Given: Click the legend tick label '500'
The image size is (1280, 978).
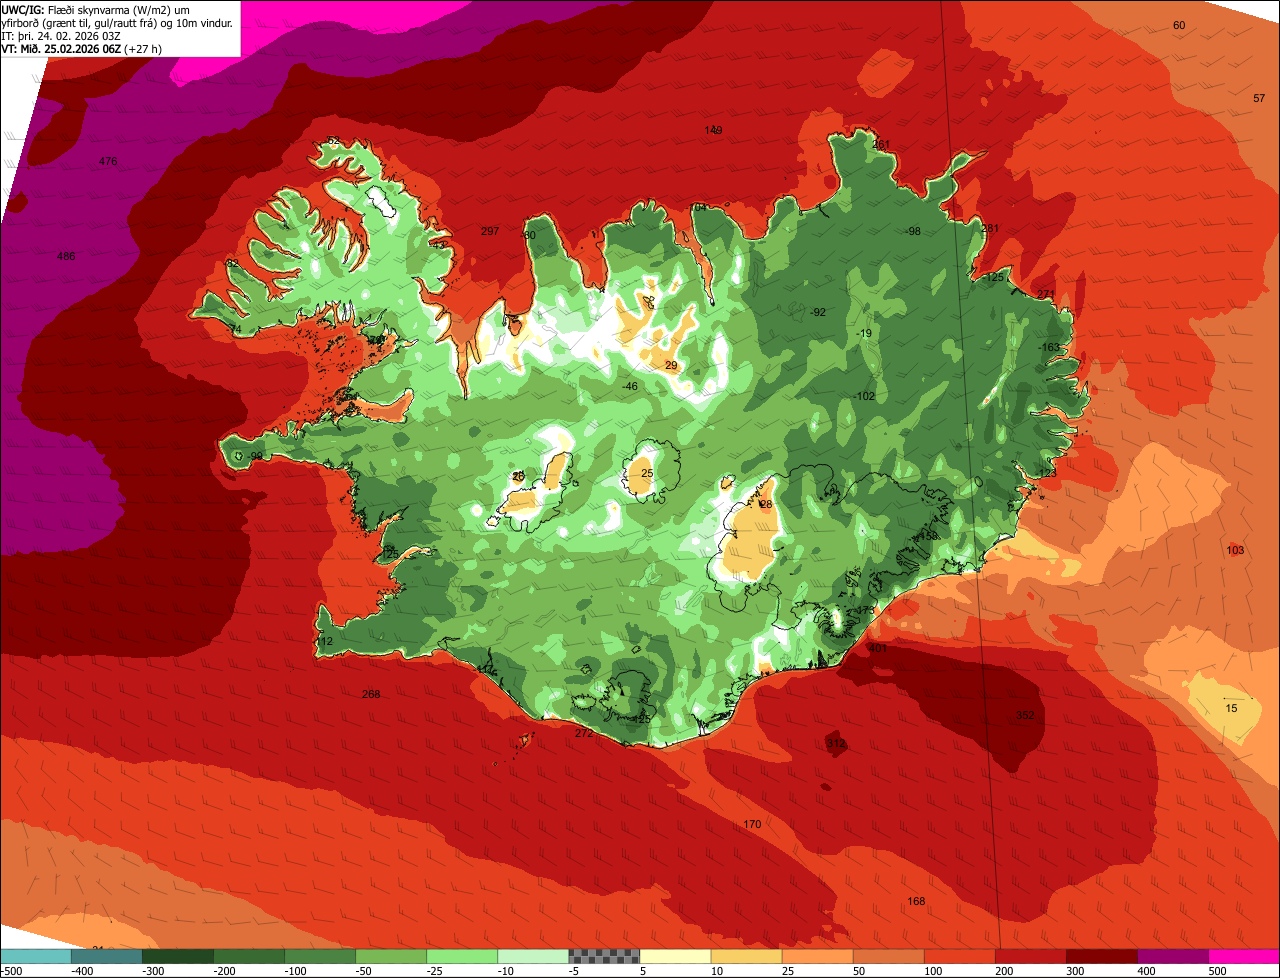Looking at the screenshot, I should [1218, 971].
